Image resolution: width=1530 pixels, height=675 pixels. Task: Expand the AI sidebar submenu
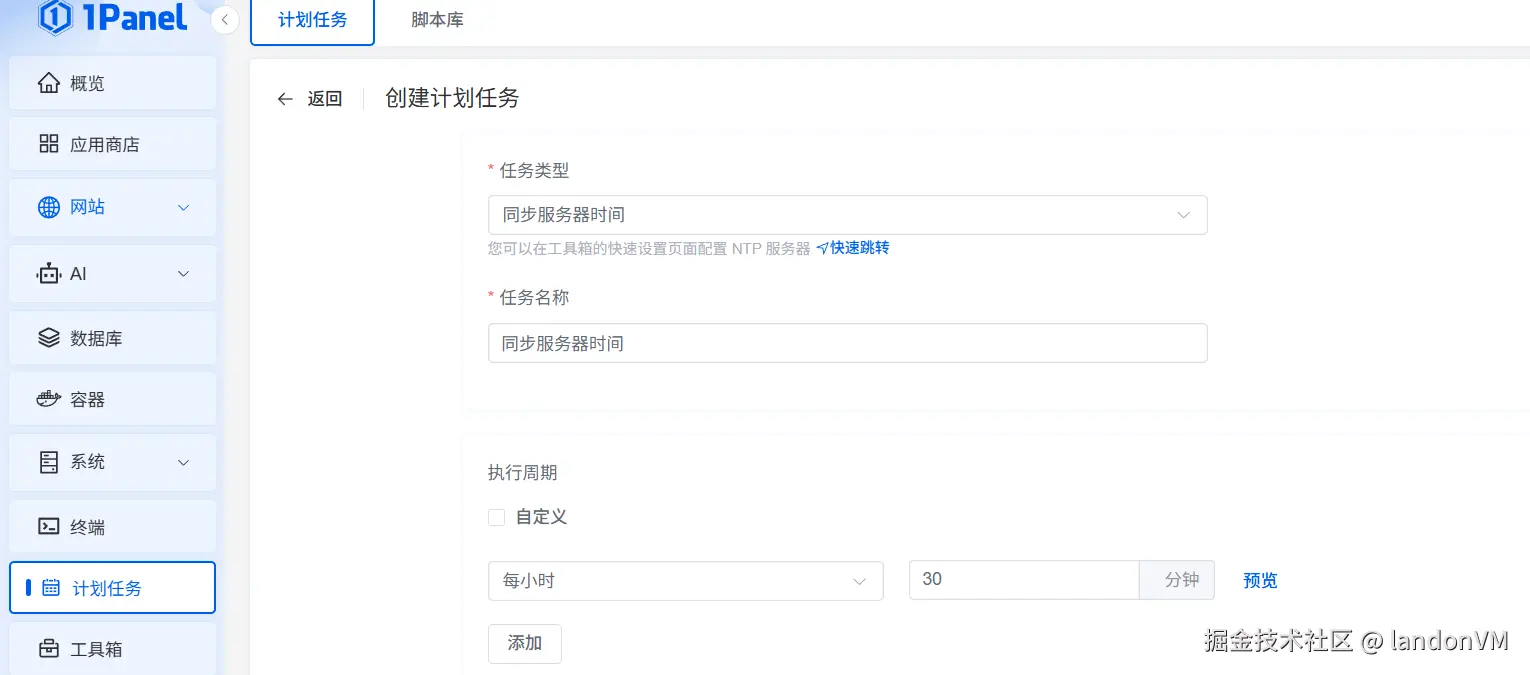pyautogui.click(x=183, y=273)
